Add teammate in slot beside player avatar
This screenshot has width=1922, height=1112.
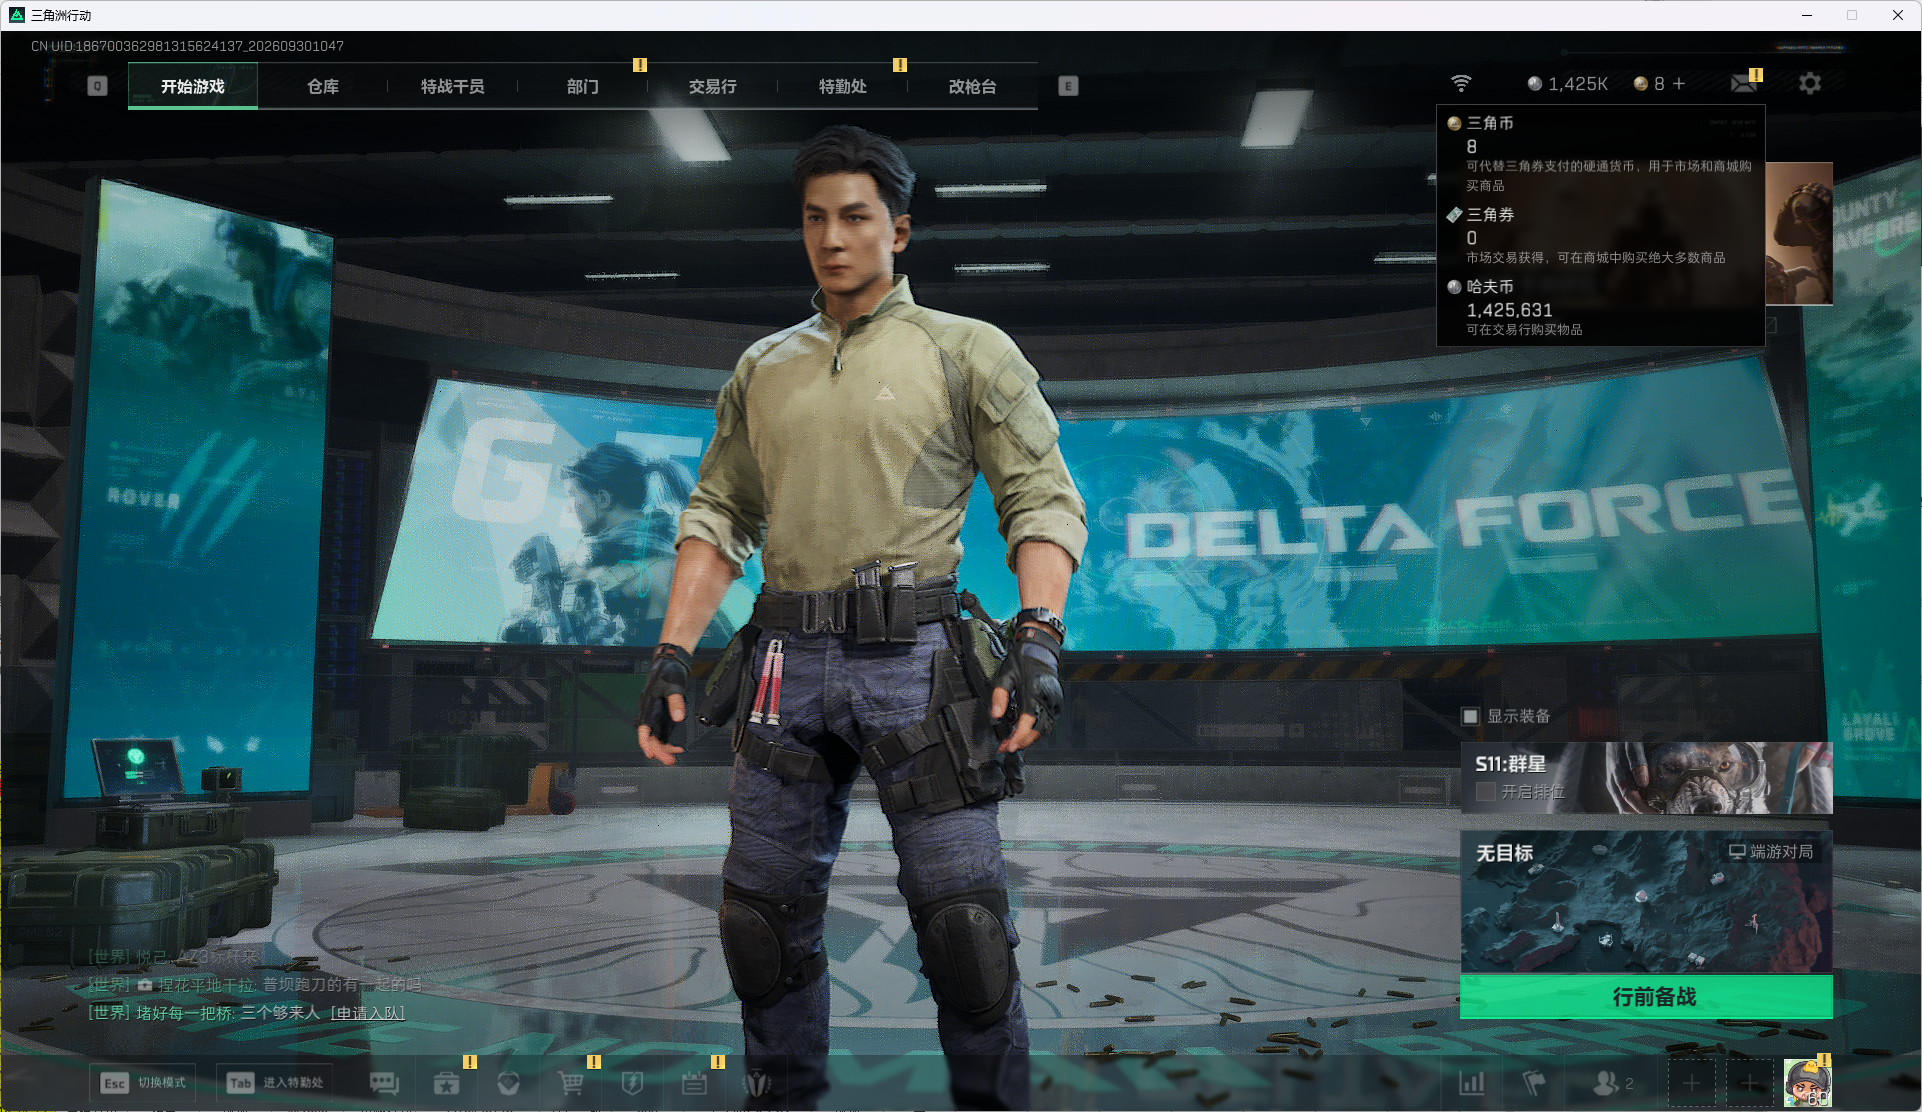pyautogui.click(x=1749, y=1083)
